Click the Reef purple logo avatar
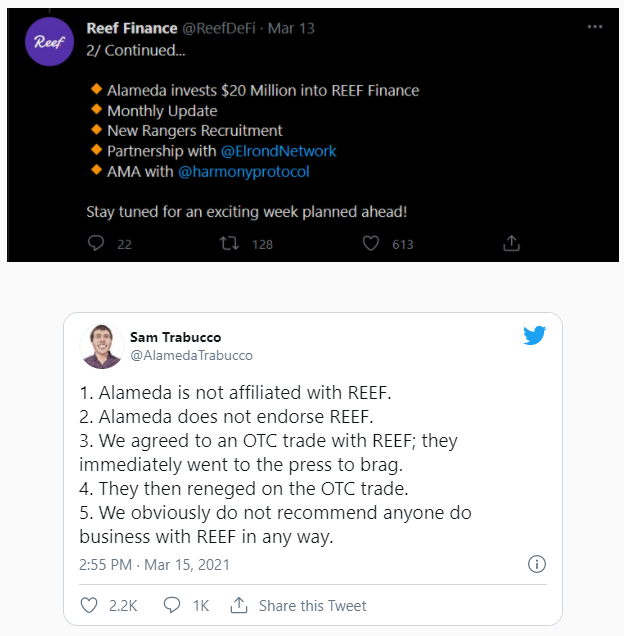624x636 pixels. (45, 44)
